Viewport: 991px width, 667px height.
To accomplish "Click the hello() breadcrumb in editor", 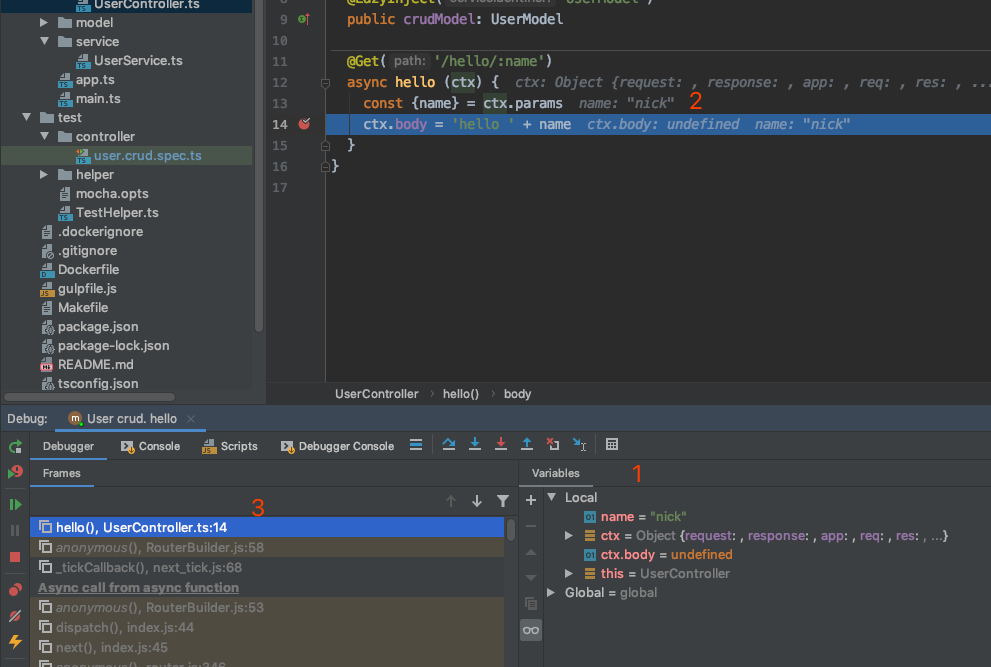I will pyautogui.click(x=461, y=394).
